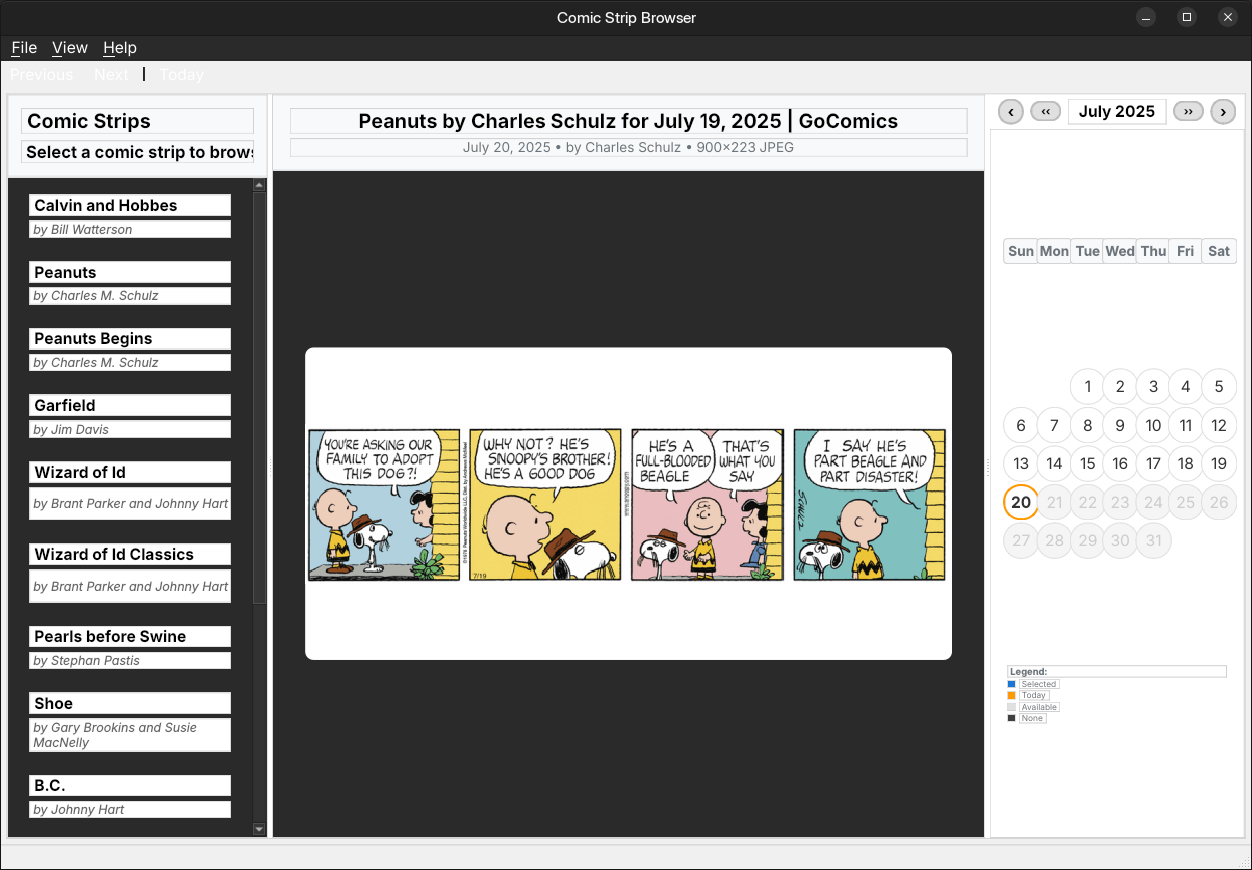The width and height of the screenshot is (1252, 870).
Task: Click the July 2025 month label
Action: [x=1116, y=112]
